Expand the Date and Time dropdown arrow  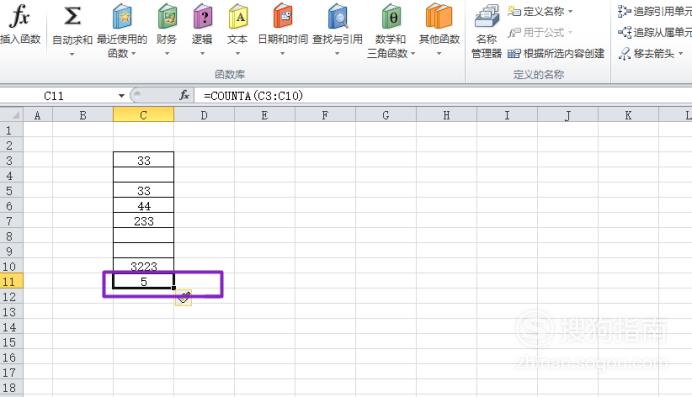pos(282,54)
